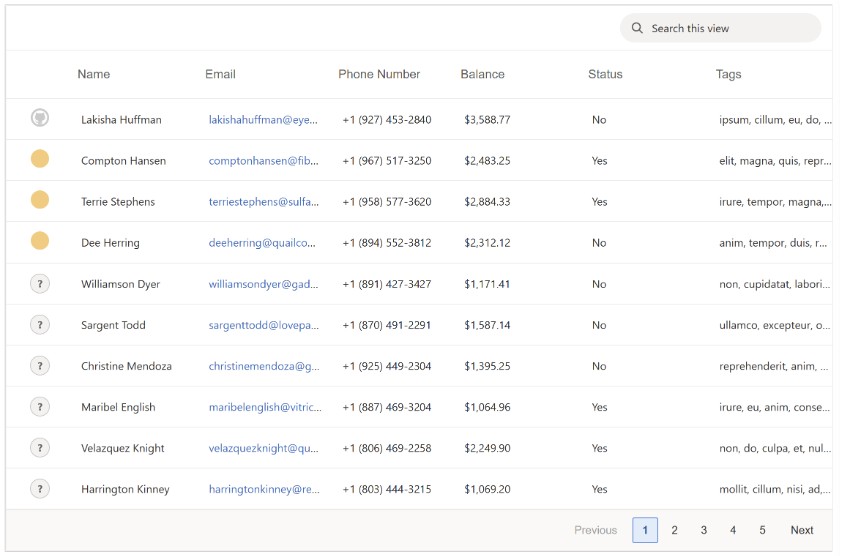Go to page 5

(x=762, y=530)
